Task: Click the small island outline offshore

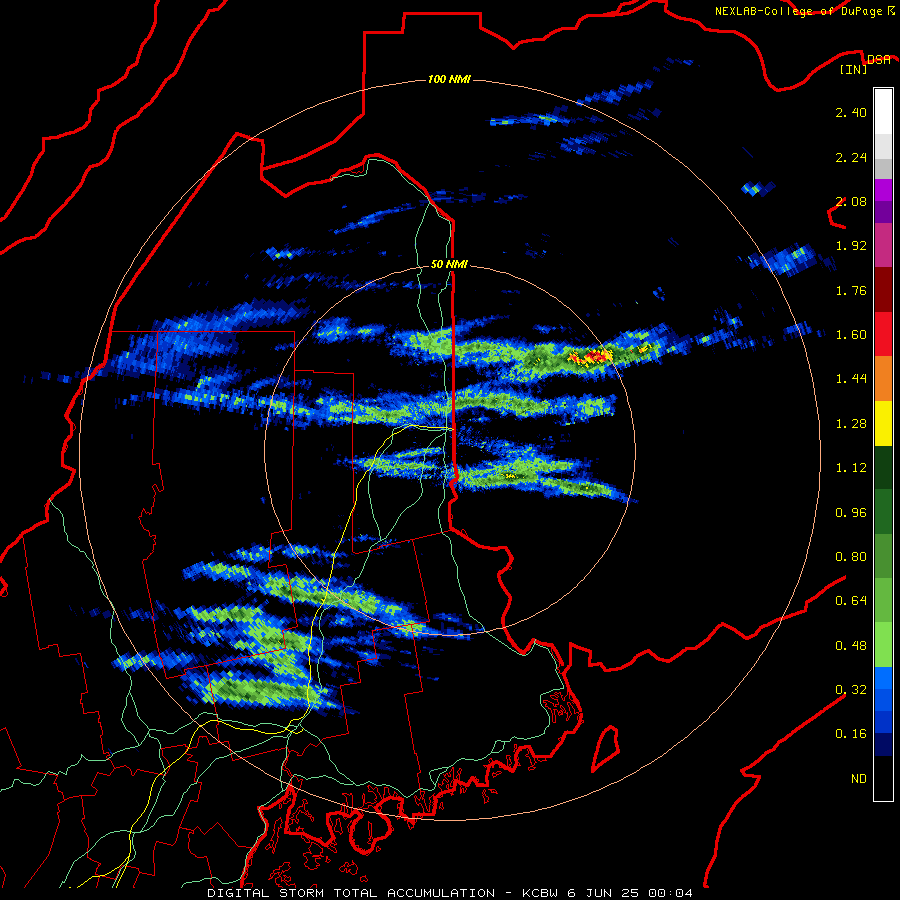Action: [x=606, y=748]
